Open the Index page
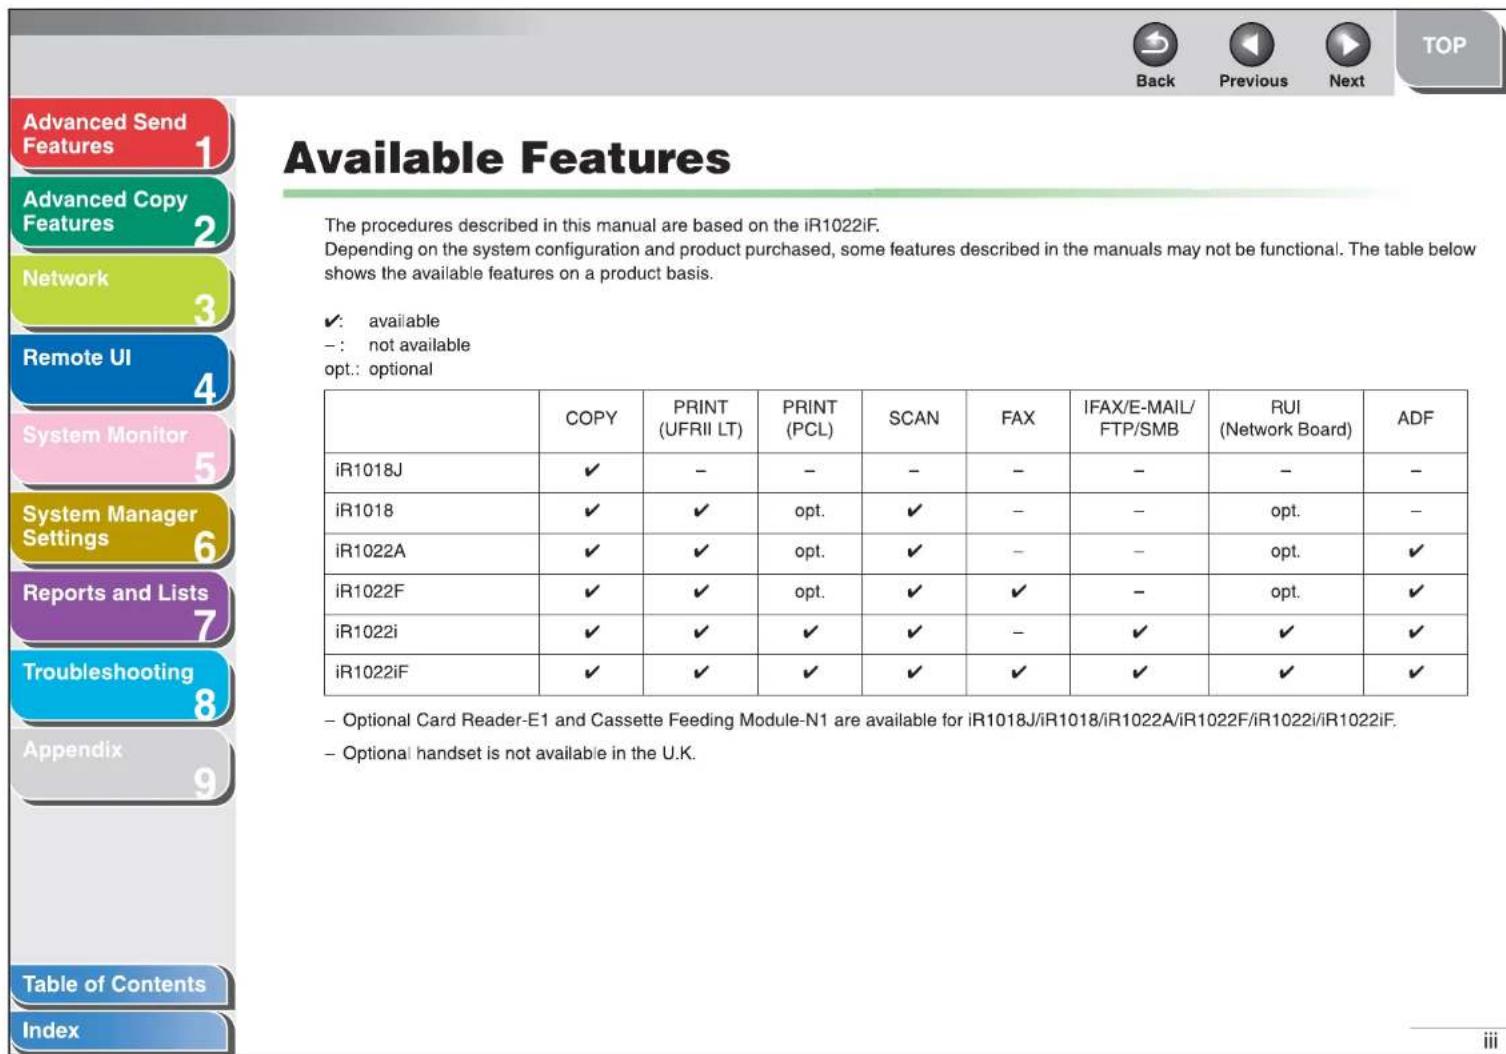This screenshot has height=1054, width=1506. pyautogui.click(x=120, y=1031)
